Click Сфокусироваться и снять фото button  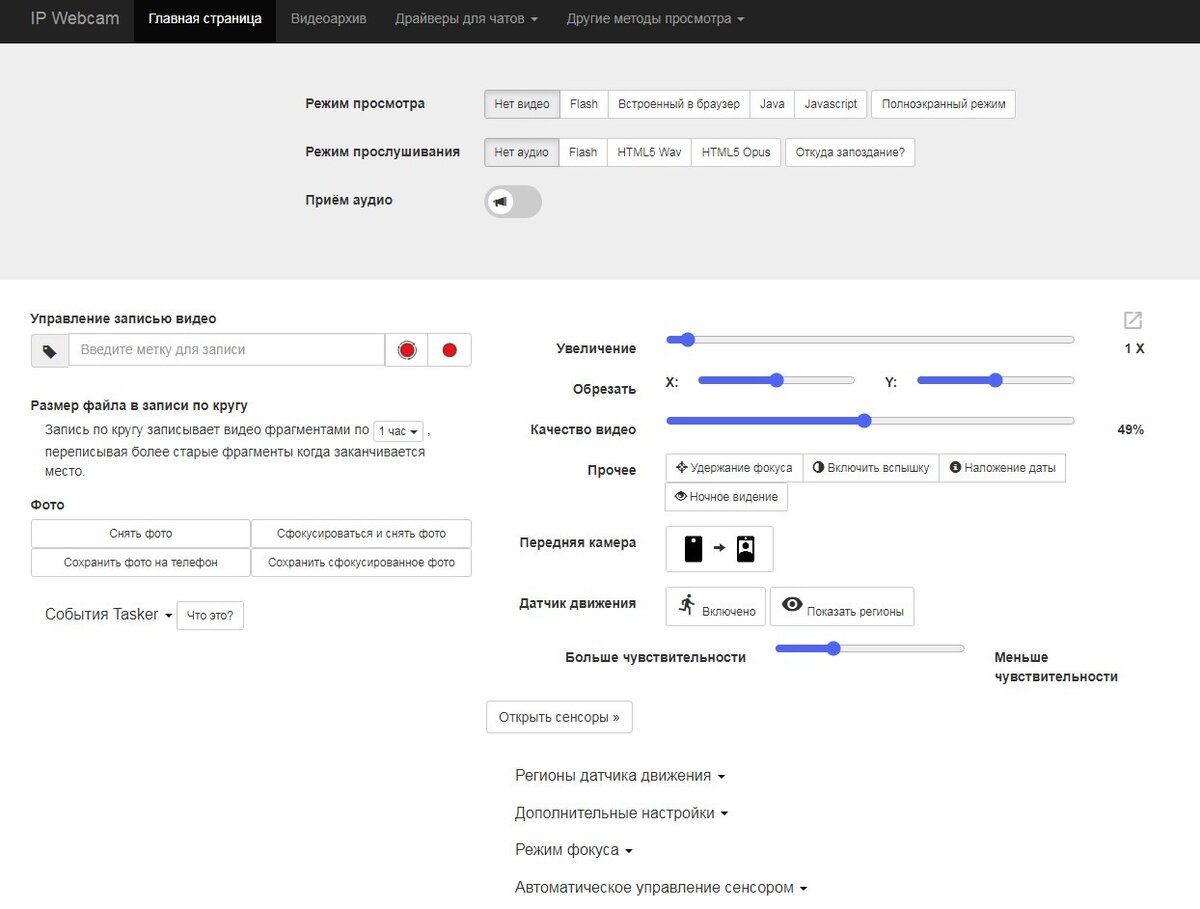[361, 534]
